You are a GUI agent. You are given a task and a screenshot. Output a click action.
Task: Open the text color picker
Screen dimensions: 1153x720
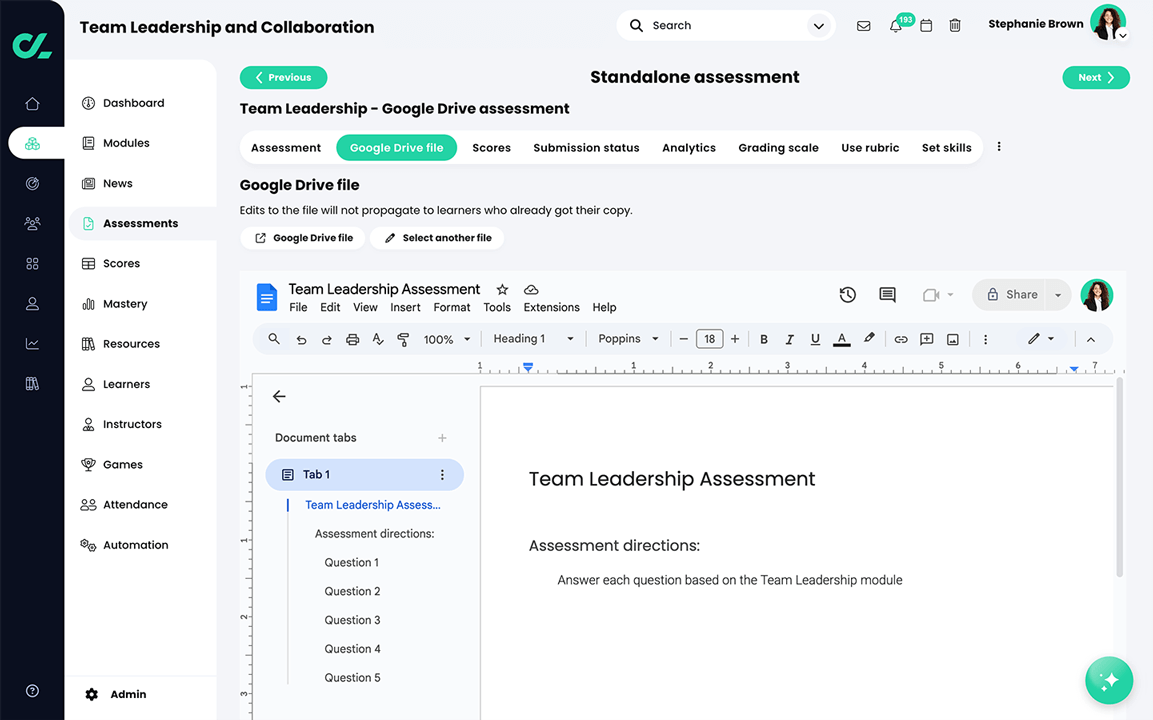(x=841, y=339)
